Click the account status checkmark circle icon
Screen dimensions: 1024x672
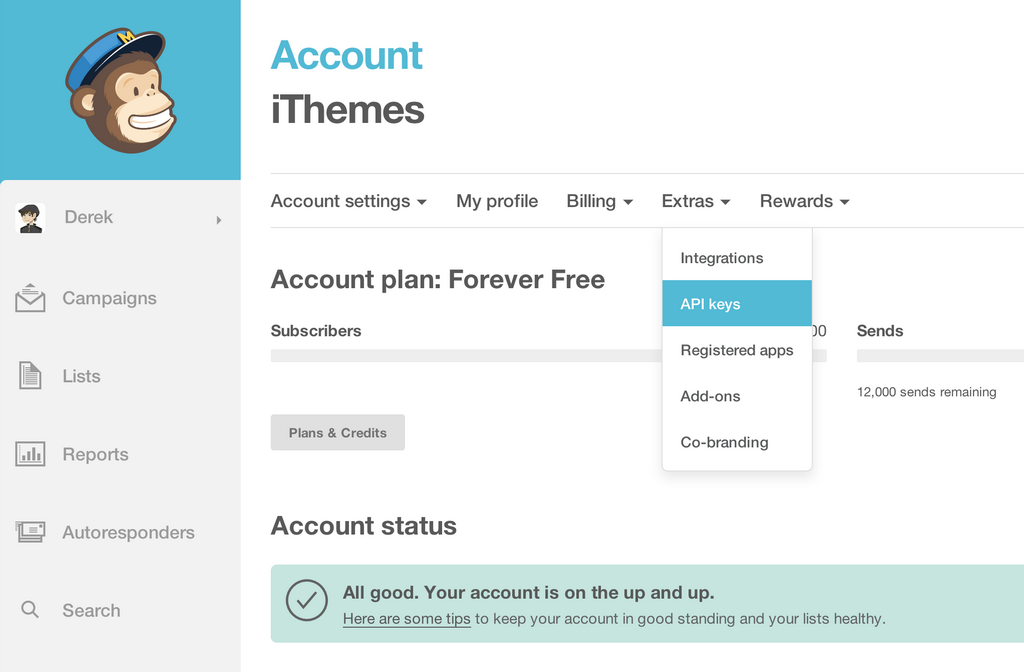(306, 600)
